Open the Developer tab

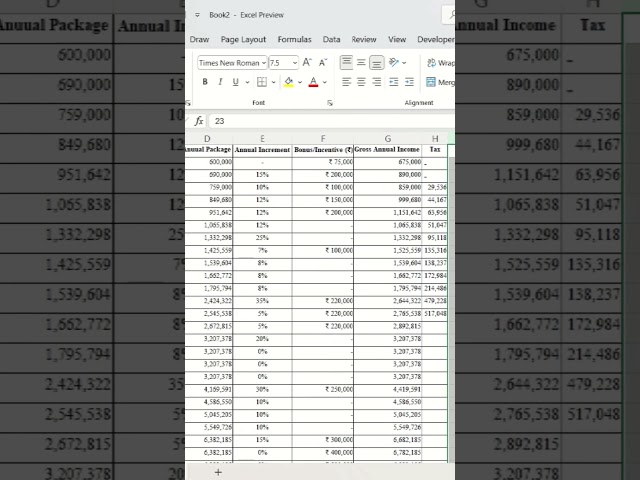tap(436, 40)
